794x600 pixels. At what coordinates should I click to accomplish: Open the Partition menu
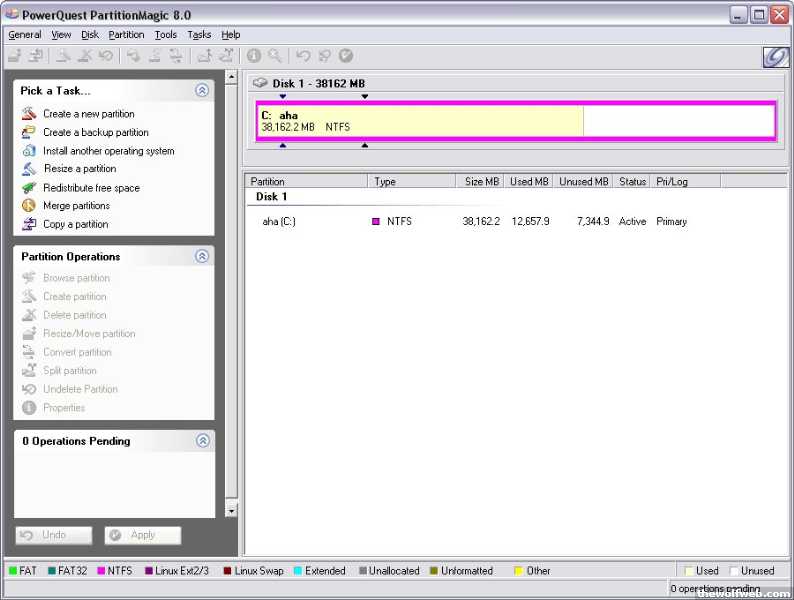coord(126,34)
